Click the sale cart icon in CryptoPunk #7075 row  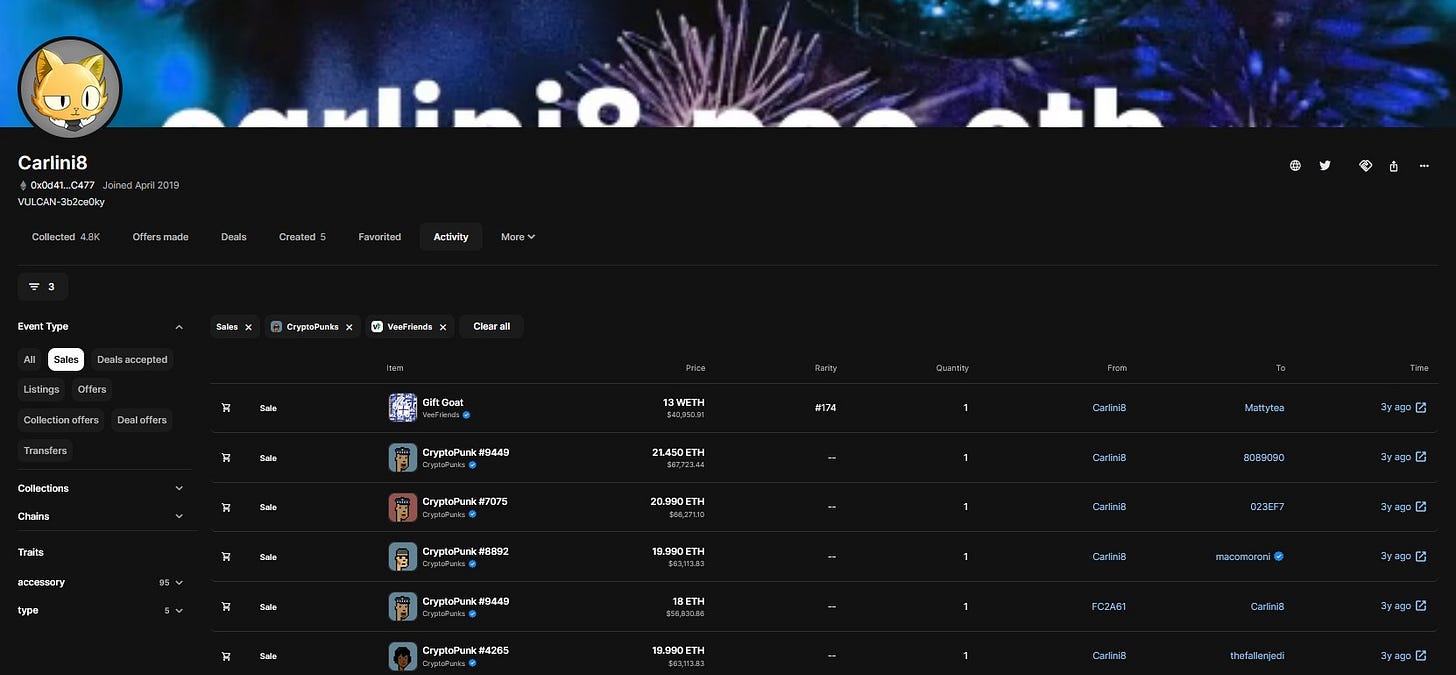(226, 507)
